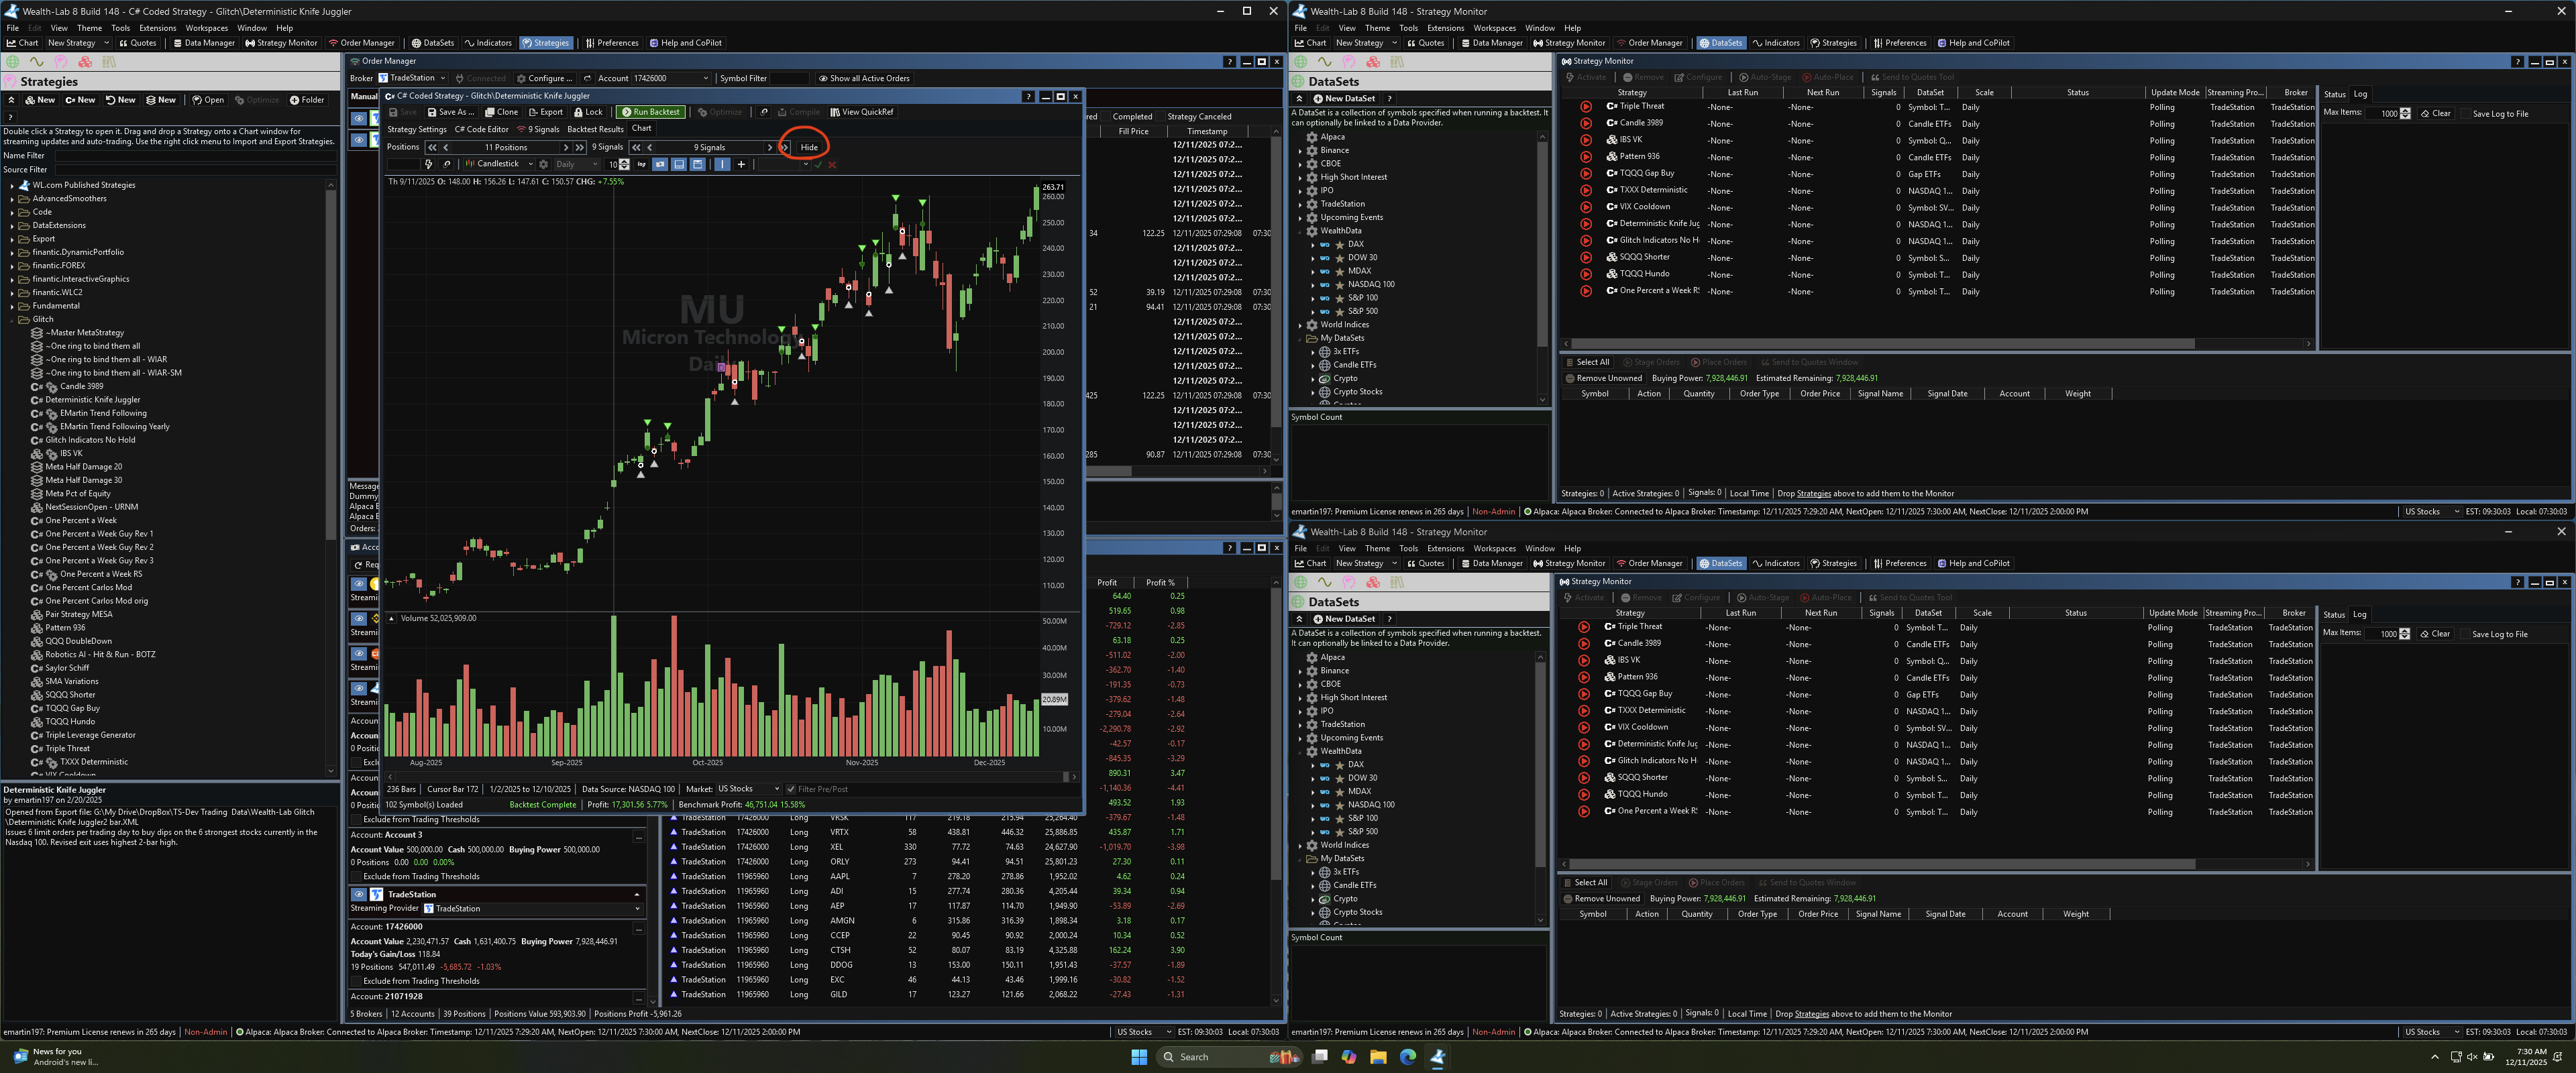Open Help and CoPilot in top-left window
This screenshot has width=2576, height=1073.
685,43
